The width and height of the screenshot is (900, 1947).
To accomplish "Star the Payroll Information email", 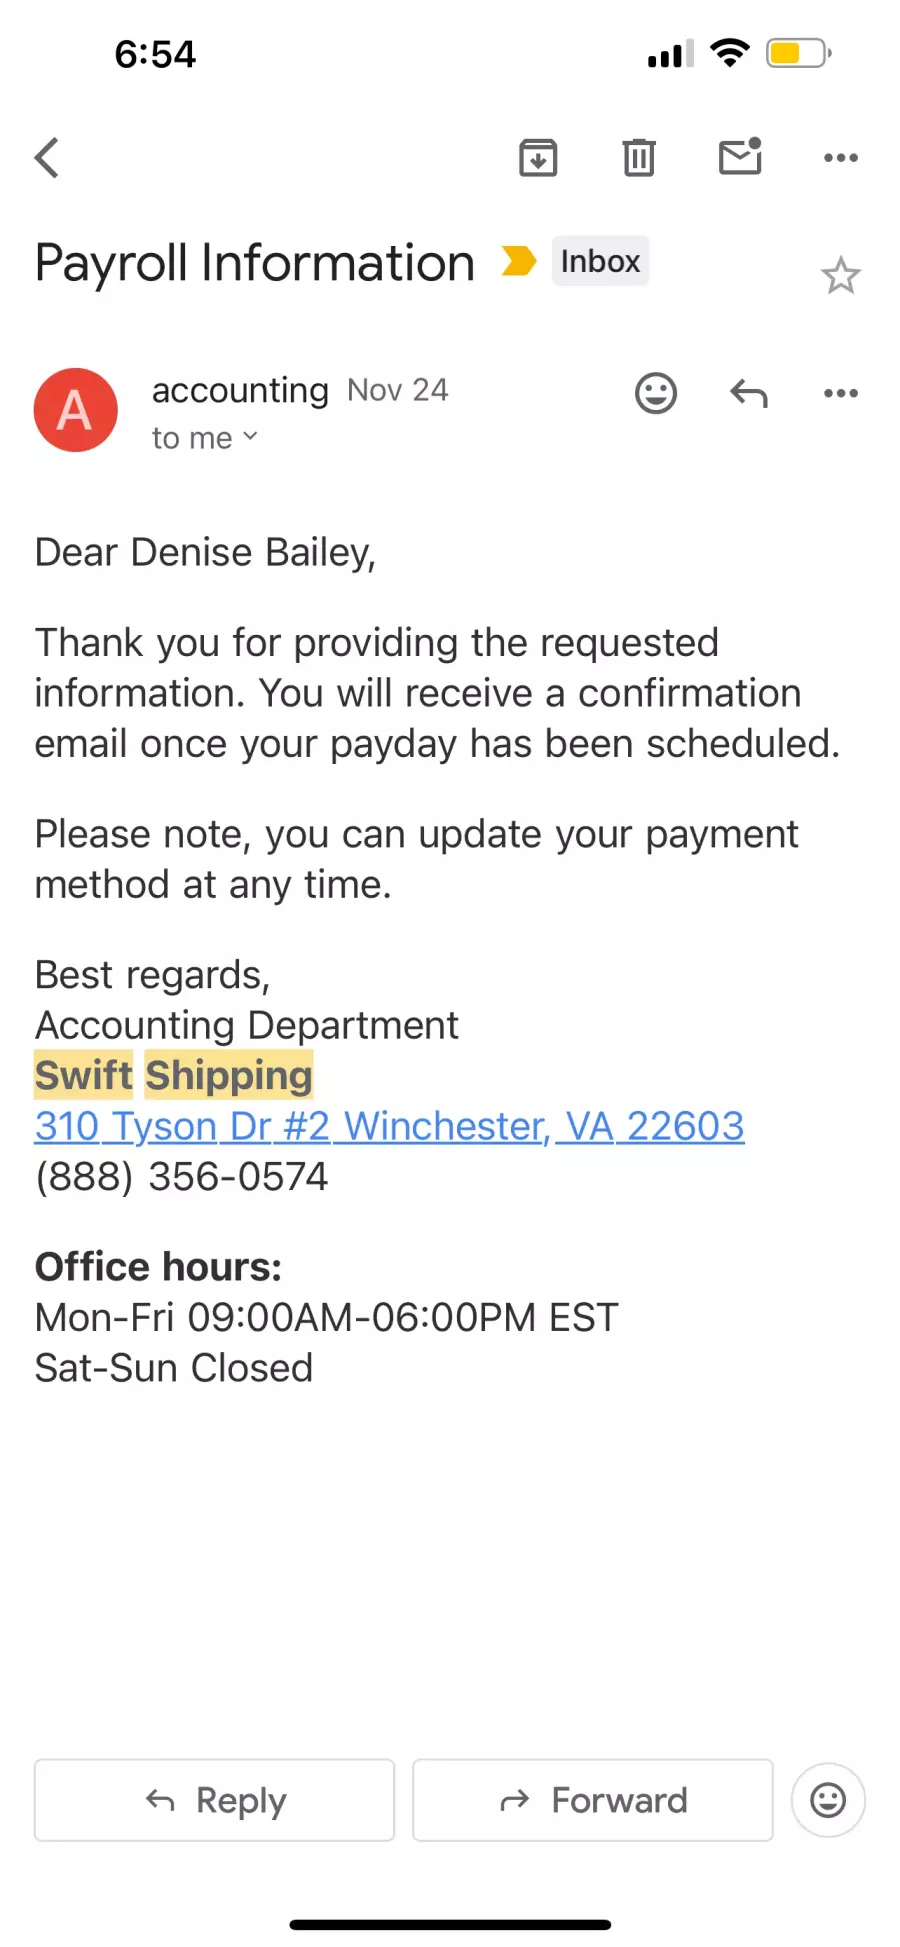I will coord(841,276).
